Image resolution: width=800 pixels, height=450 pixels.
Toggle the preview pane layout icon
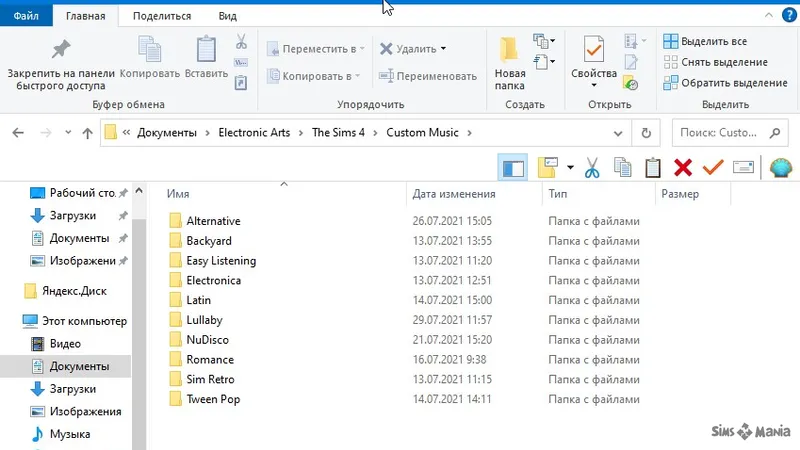click(x=513, y=167)
